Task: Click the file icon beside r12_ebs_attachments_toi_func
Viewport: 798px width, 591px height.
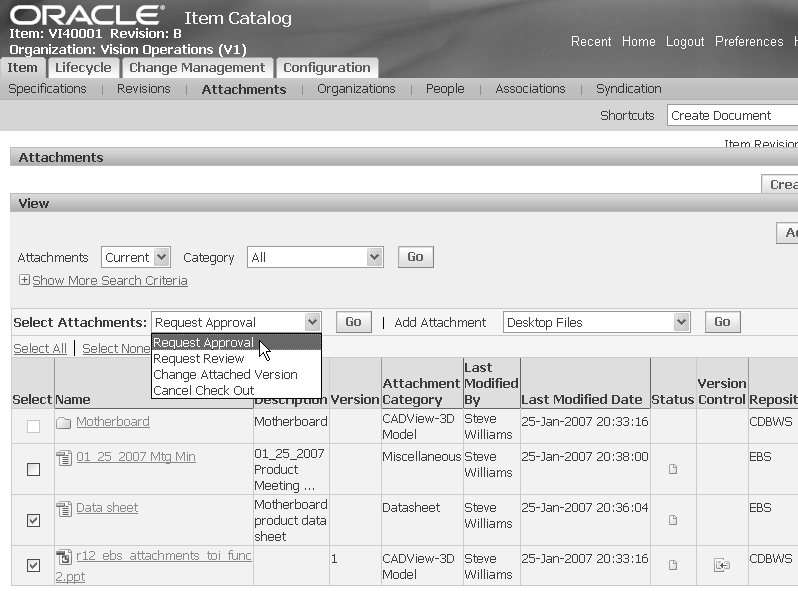Action: [x=64, y=556]
